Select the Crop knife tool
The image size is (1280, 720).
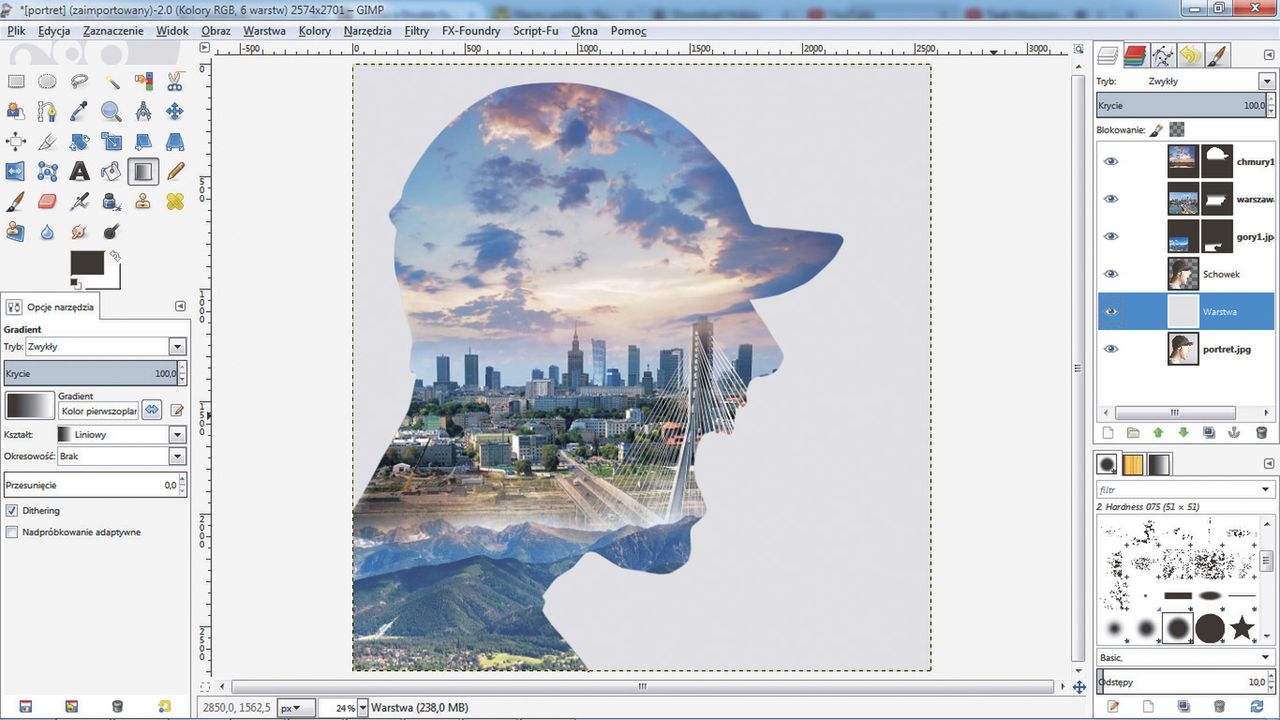47,142
